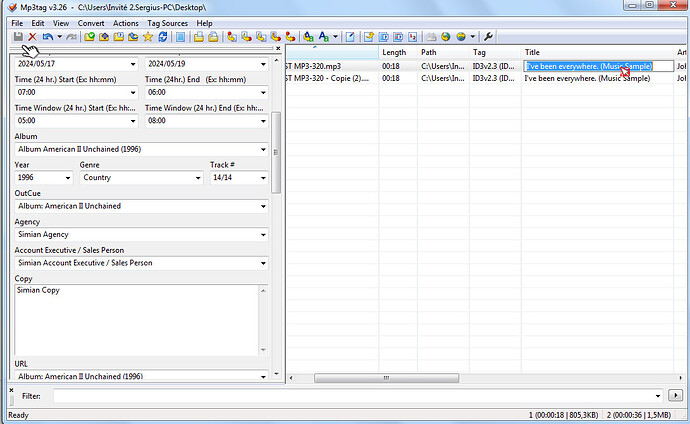Screen dimensions: 690x424
Task: Expand the Album field dropdown
Action: pos(263,150)
